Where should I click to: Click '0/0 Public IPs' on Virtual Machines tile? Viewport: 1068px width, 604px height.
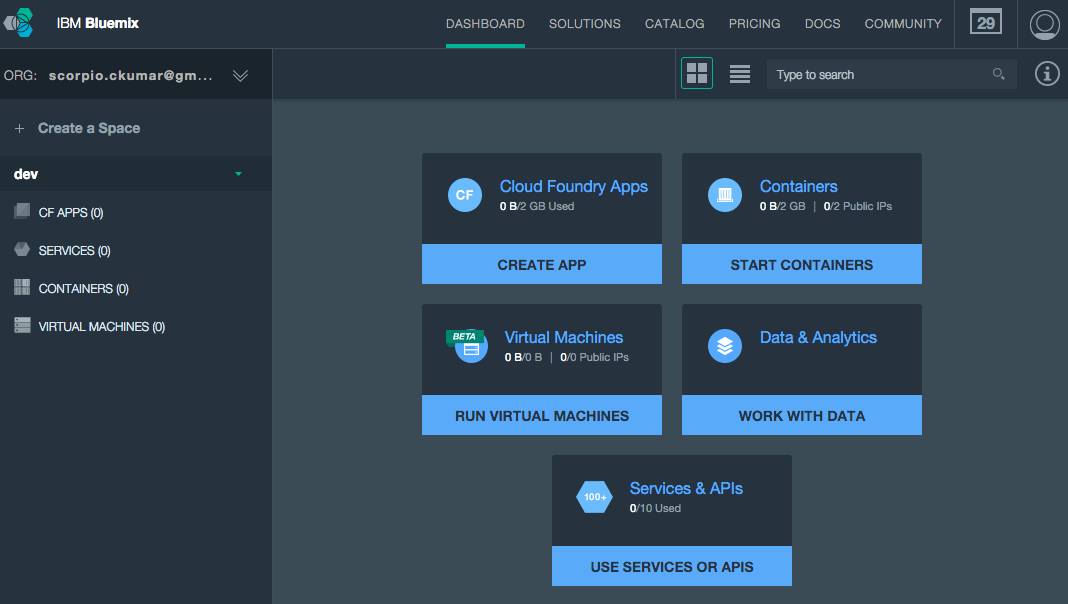coord(594,357)
